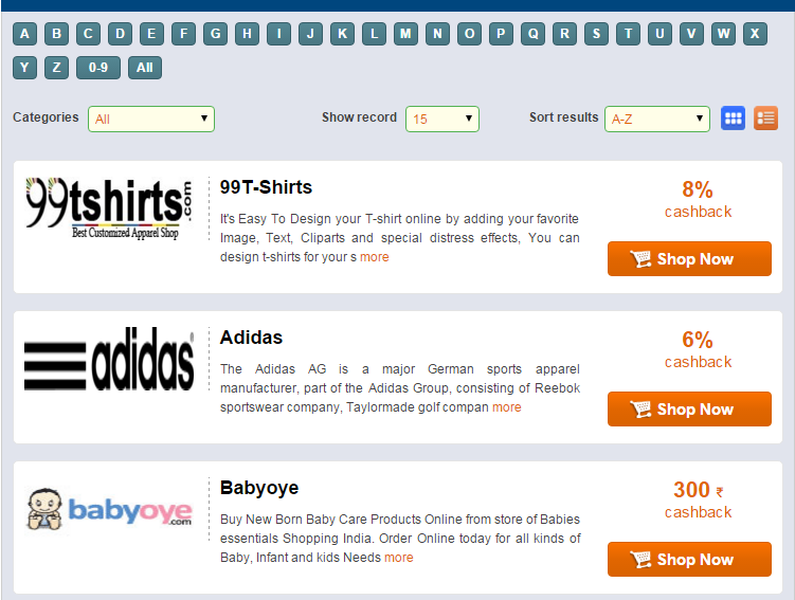The image size is (795, 600).
Task: Filter stores by letter M
Action: [406, 34]
